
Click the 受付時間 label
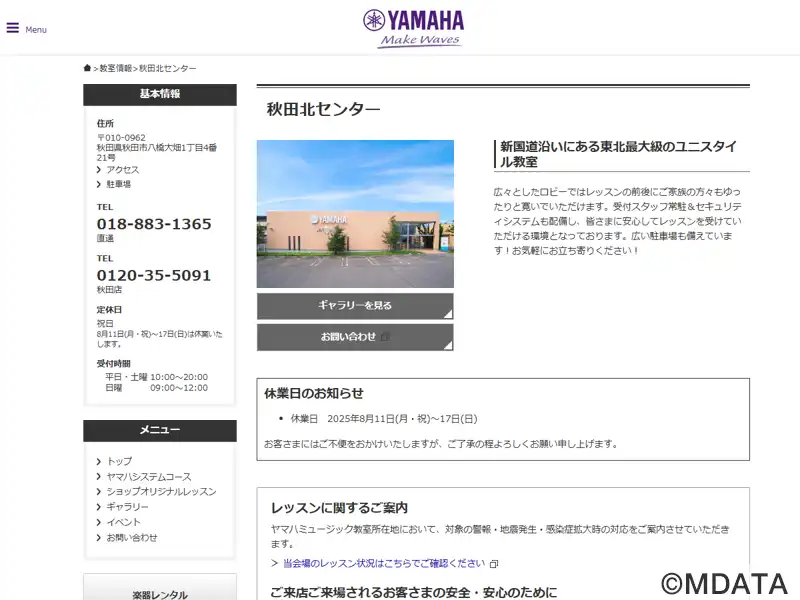point(113,363)
